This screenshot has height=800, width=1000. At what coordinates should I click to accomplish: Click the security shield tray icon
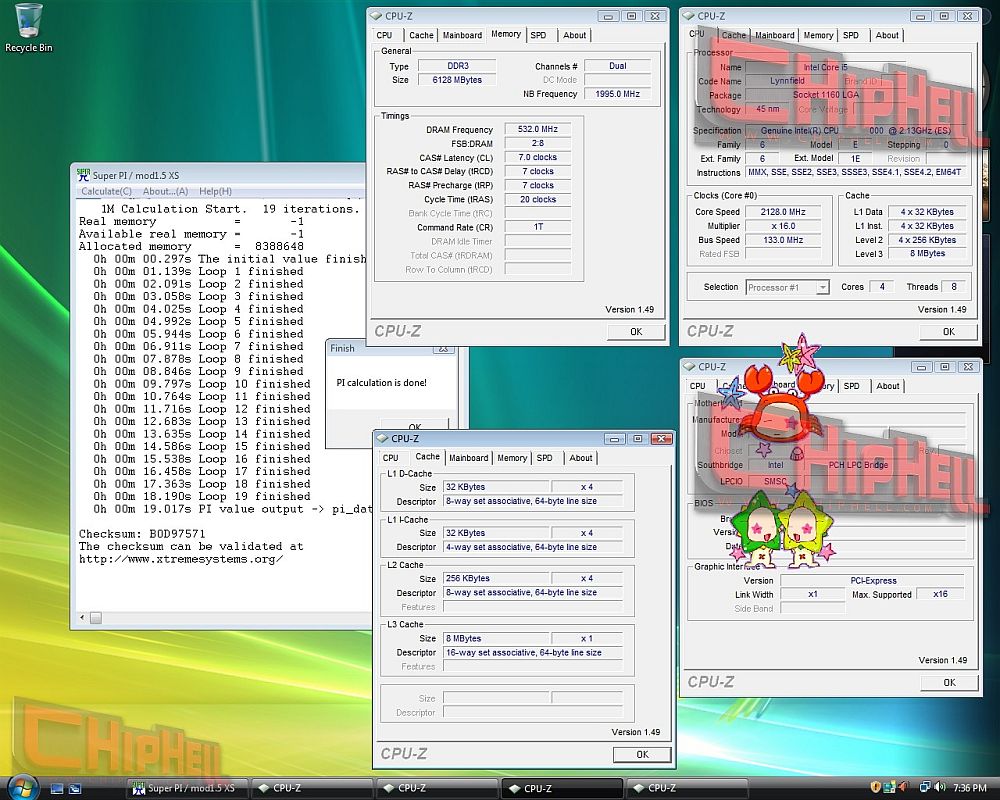(x=876, y=788)
